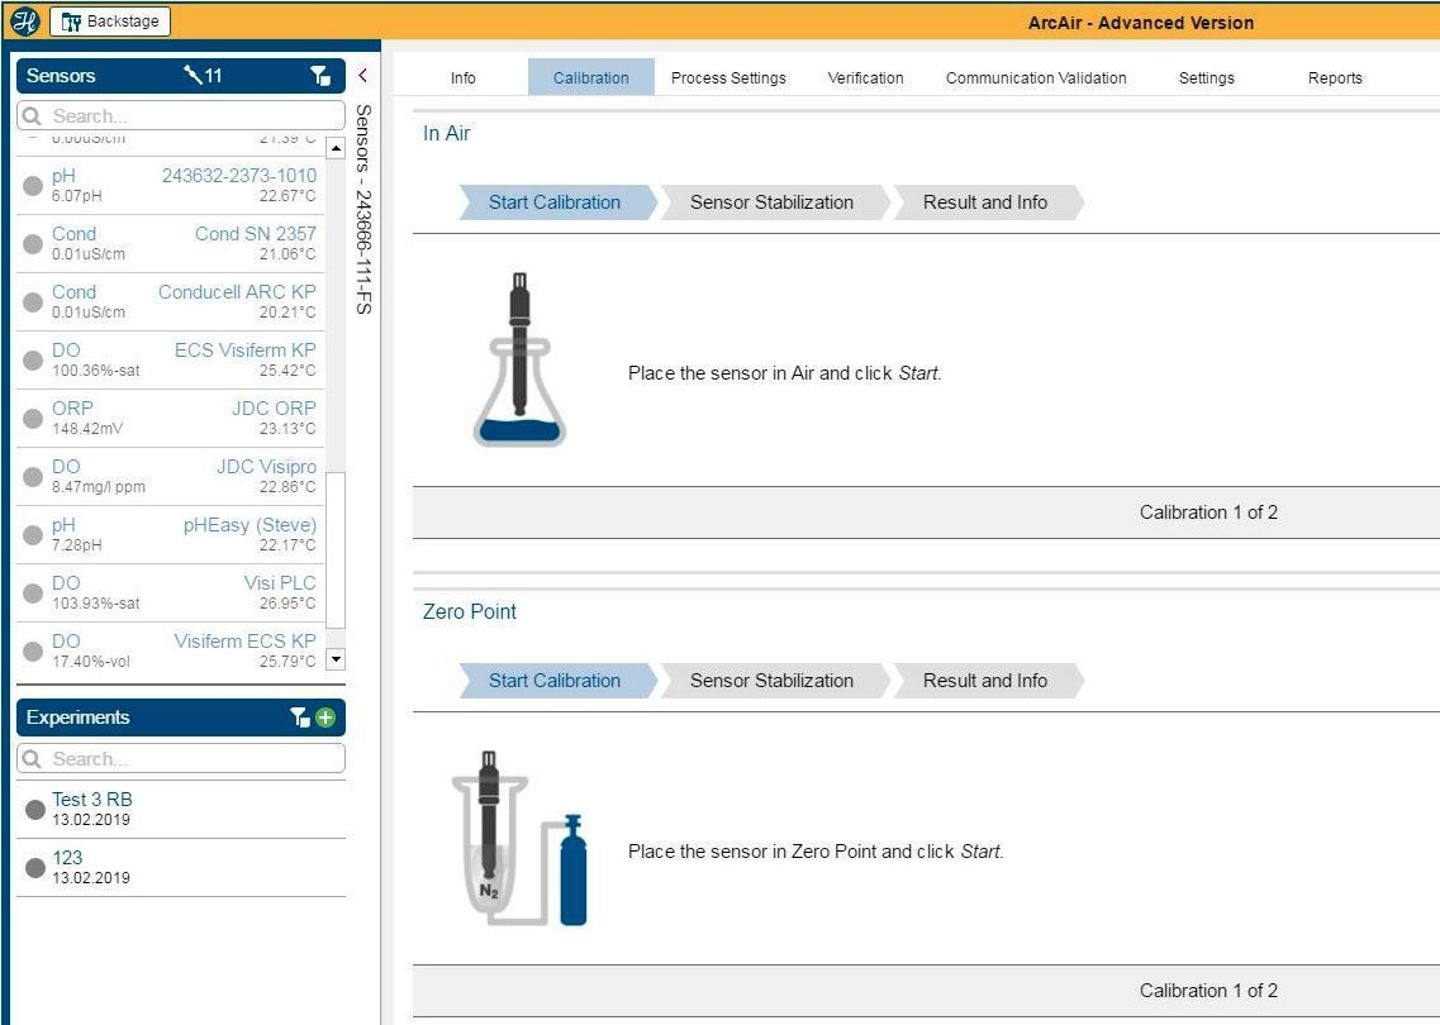Click the N2 zero point illustration

[520, 838]
